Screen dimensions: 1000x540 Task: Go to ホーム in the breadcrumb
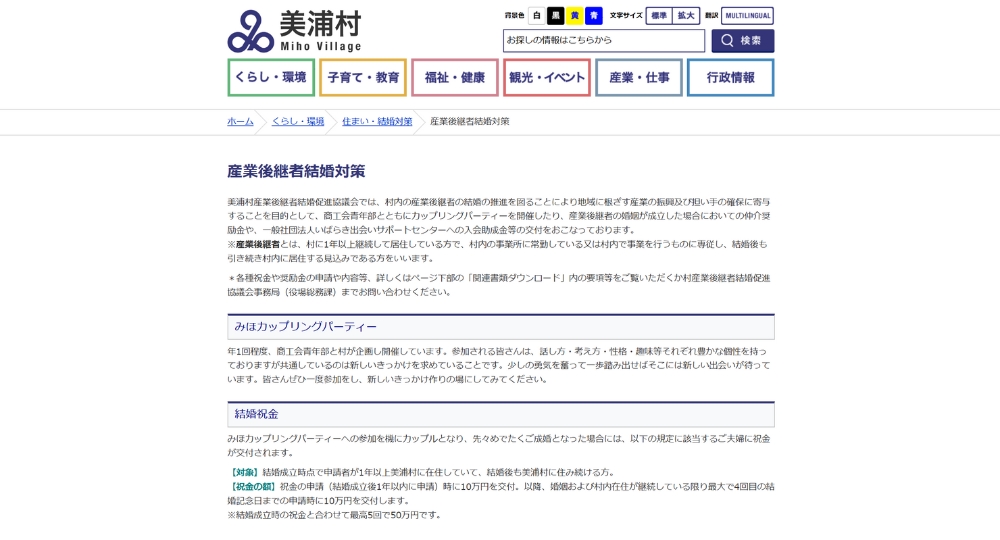point(240,121)
